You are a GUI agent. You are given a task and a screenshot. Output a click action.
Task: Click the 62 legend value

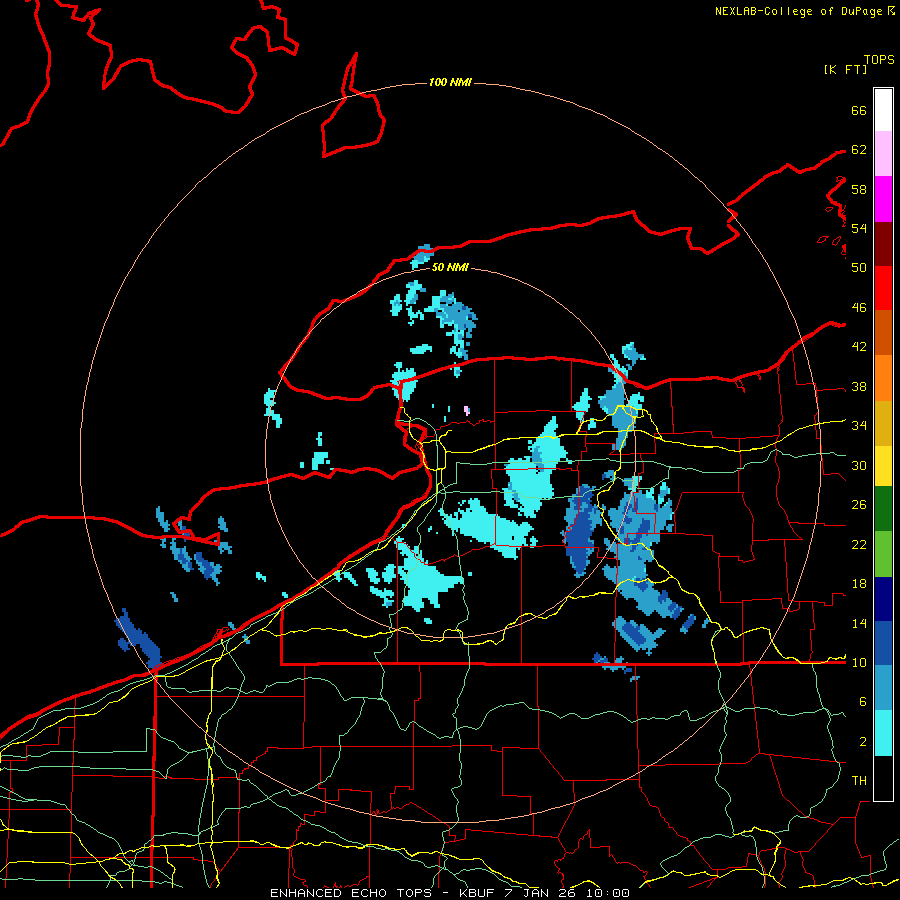coord(859,150)
